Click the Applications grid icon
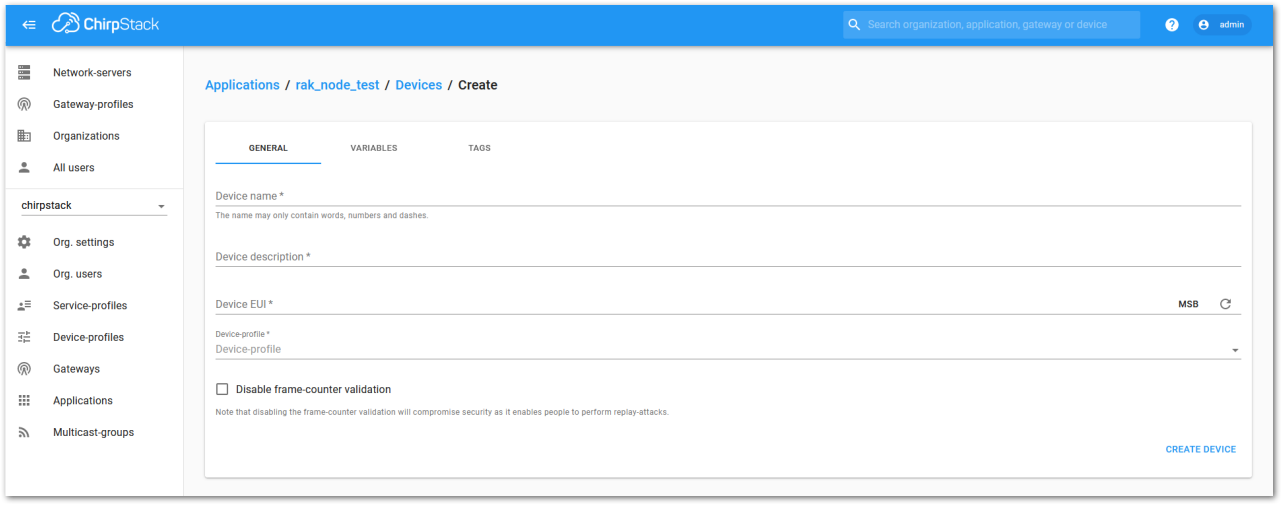This screenshot has height=505, width=1282. 25,401
